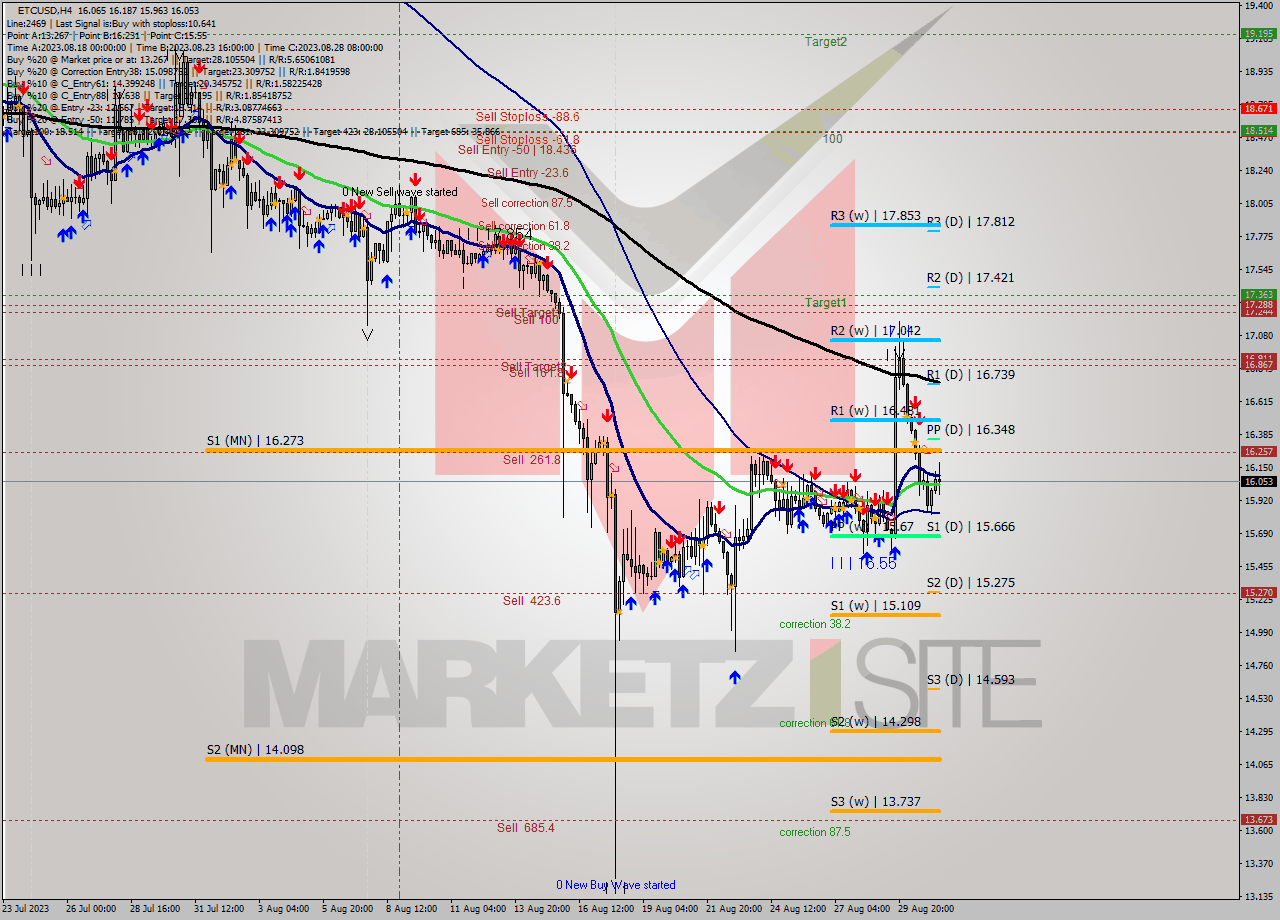Click the 16 Aug 12:00 date label
Screen dimensions: 1280x920
pos(605,909)
